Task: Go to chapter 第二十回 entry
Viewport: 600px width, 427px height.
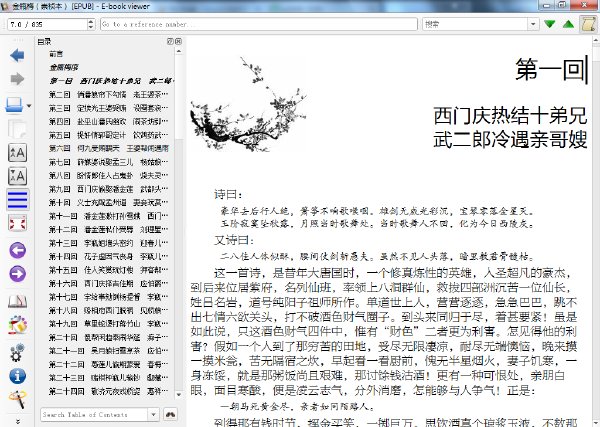Action: coord(108,337)
